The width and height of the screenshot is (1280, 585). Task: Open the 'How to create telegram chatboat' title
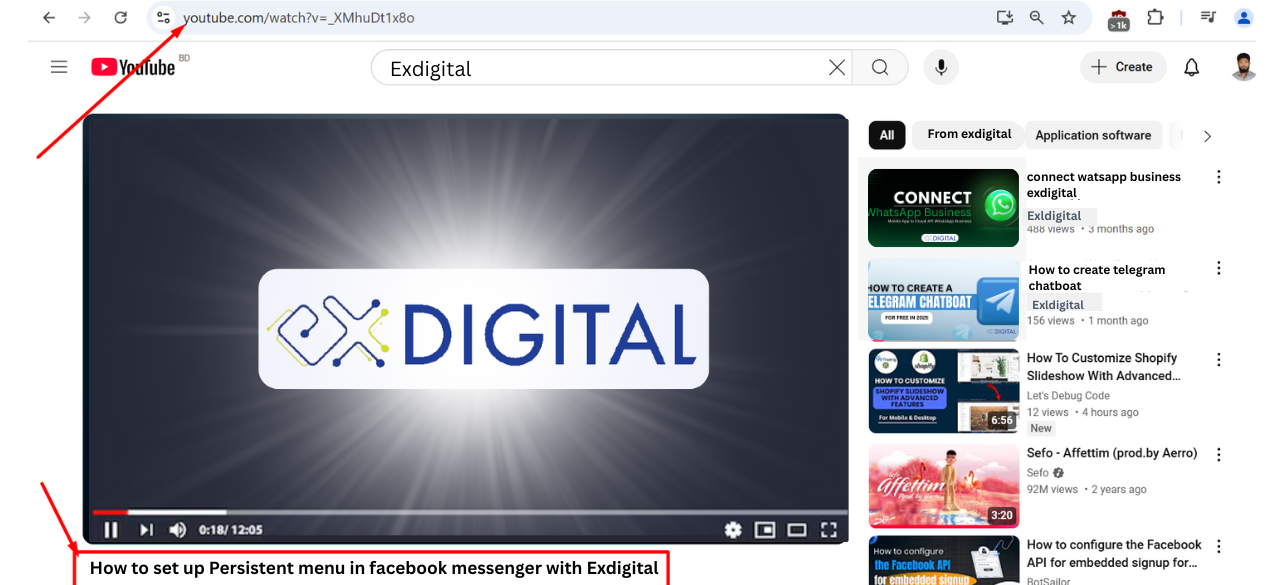tap(1097, 278)
